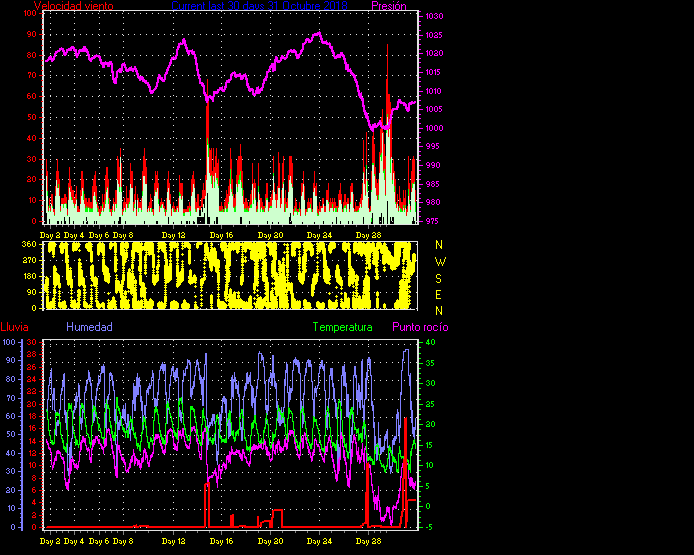Image resolution: width=694 pixels, height=555 pixels.
Task: Click the red 12 on rain axis
Action: 32,453
